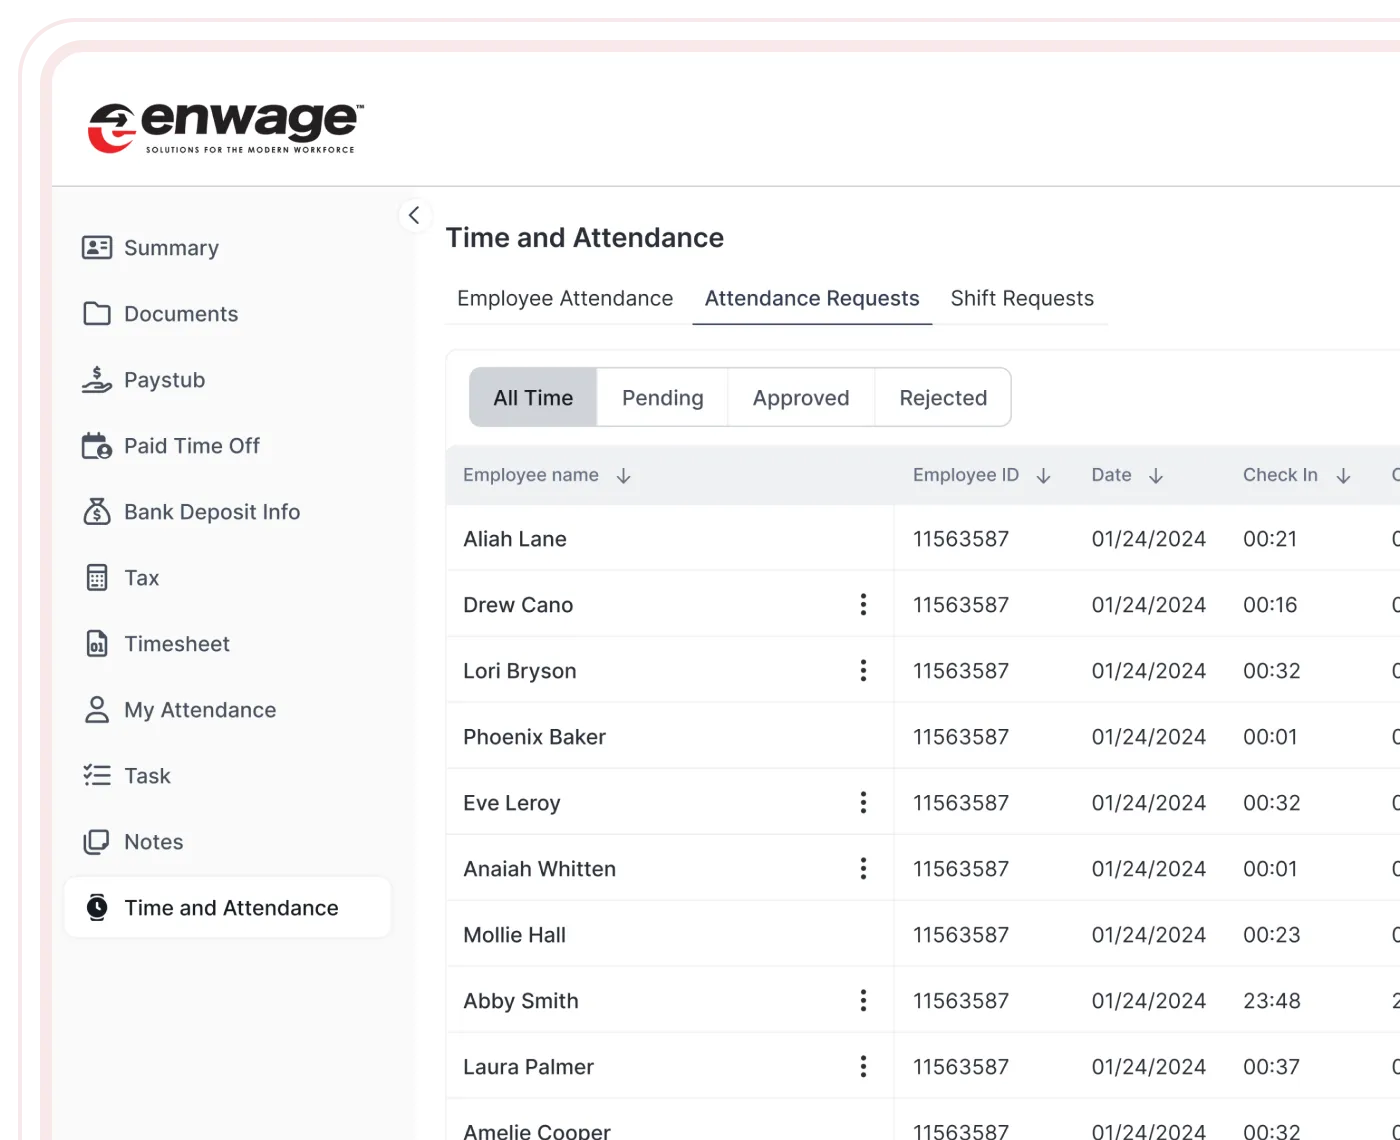Click the Task checklist icon

(97, 776)
